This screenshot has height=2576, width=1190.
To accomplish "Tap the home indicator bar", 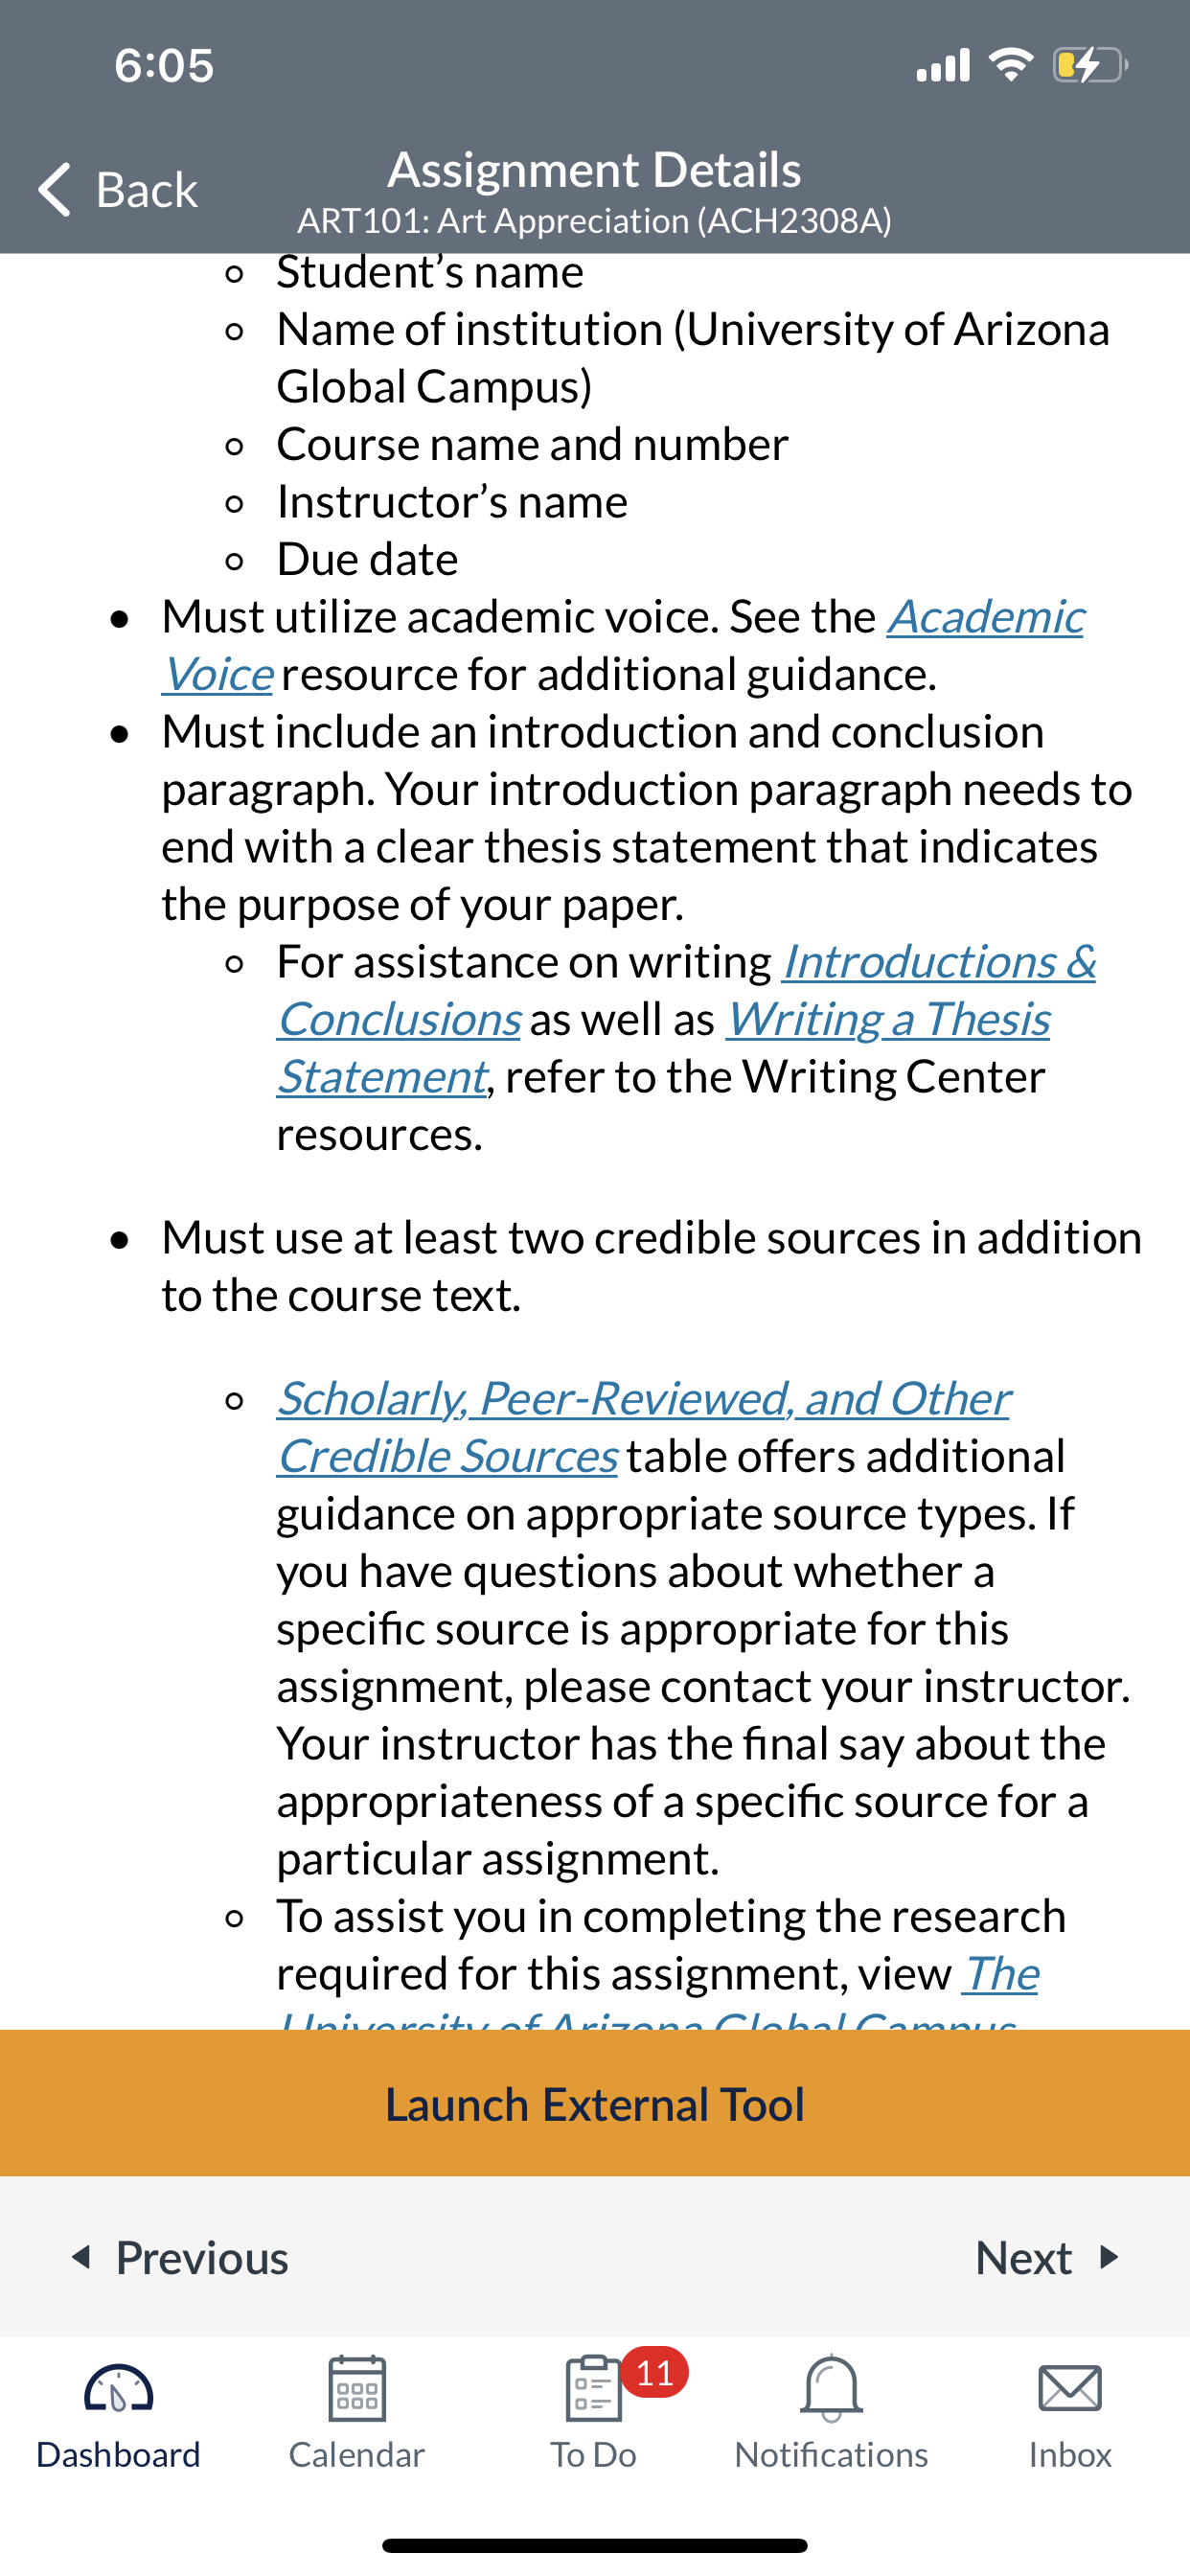I will (595, 2545).
